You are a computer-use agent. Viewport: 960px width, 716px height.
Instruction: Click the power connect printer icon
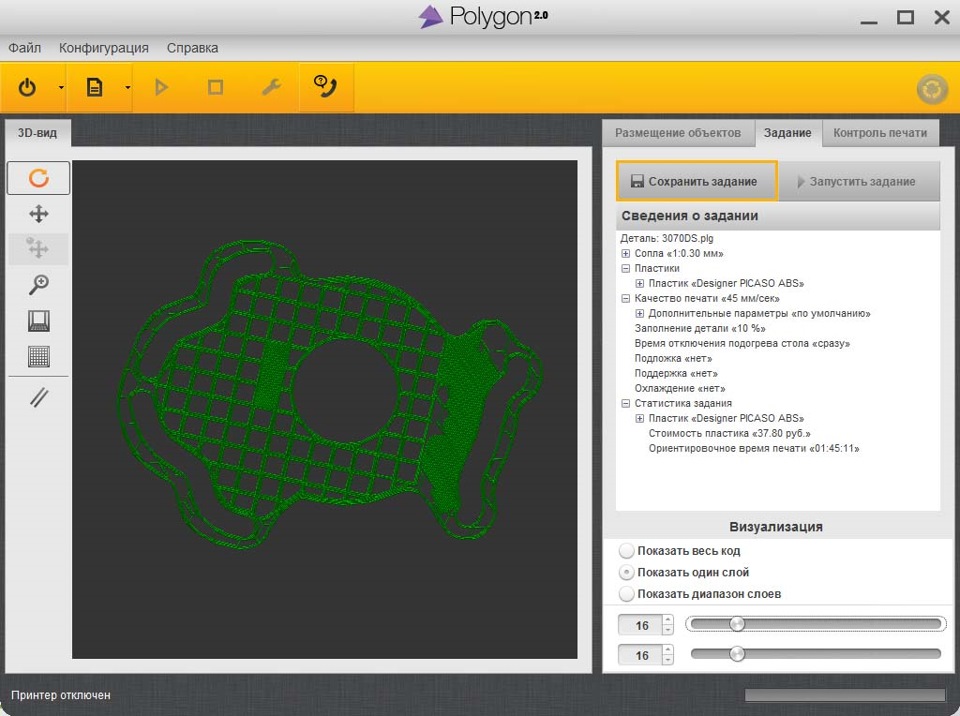(x=27, y=88)
